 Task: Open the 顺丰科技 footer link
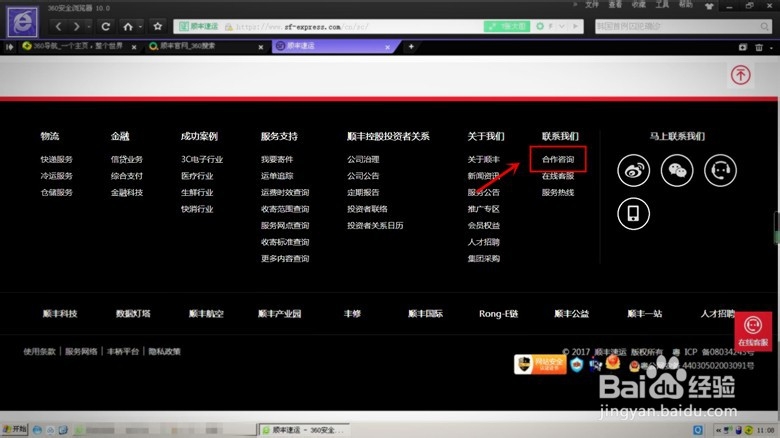pos(60,314)
